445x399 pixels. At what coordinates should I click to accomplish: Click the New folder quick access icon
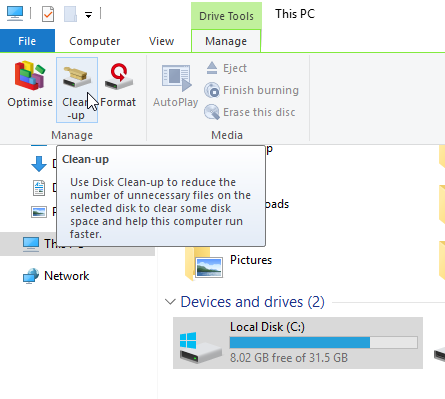coord(70,14)
